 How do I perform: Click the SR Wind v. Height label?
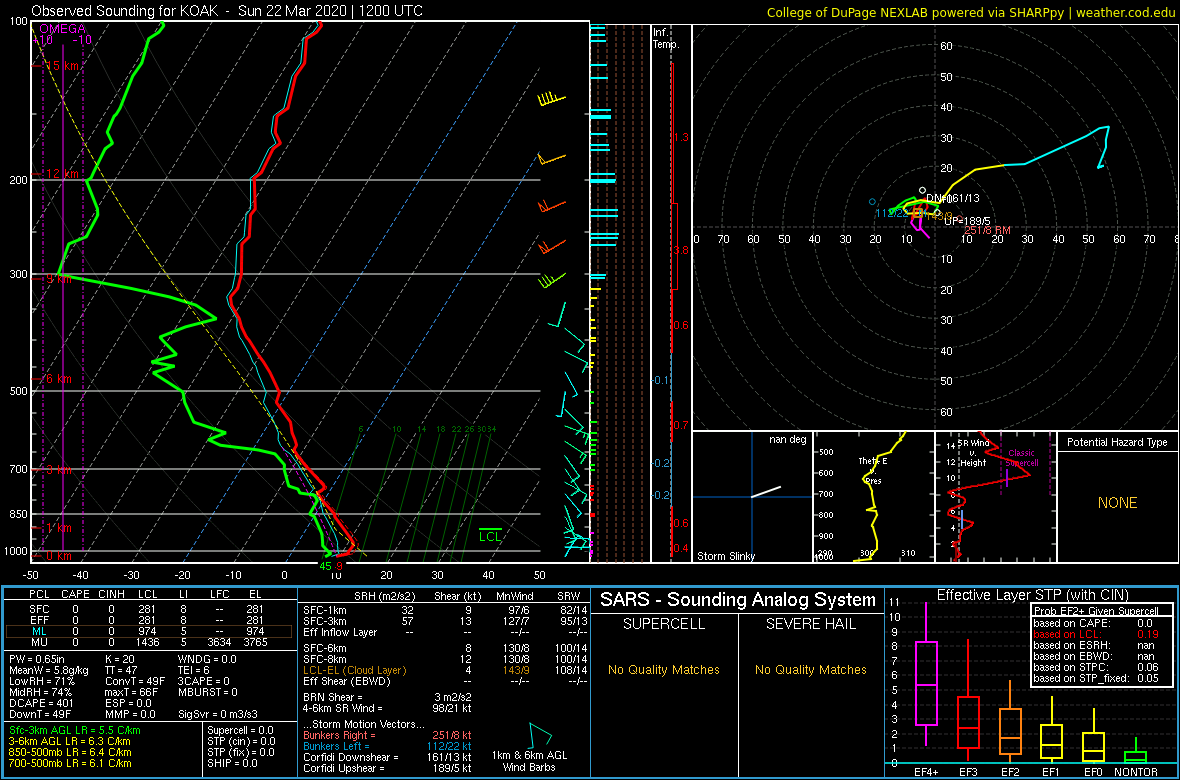coord(974,453)
